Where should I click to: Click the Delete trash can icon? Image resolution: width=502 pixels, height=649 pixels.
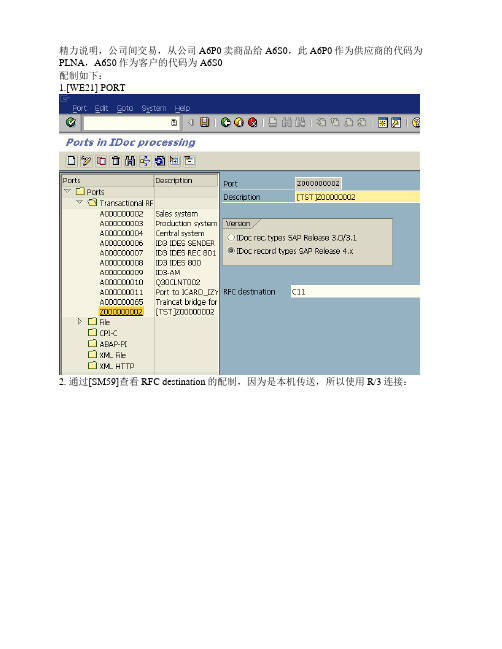click(116, 161)
